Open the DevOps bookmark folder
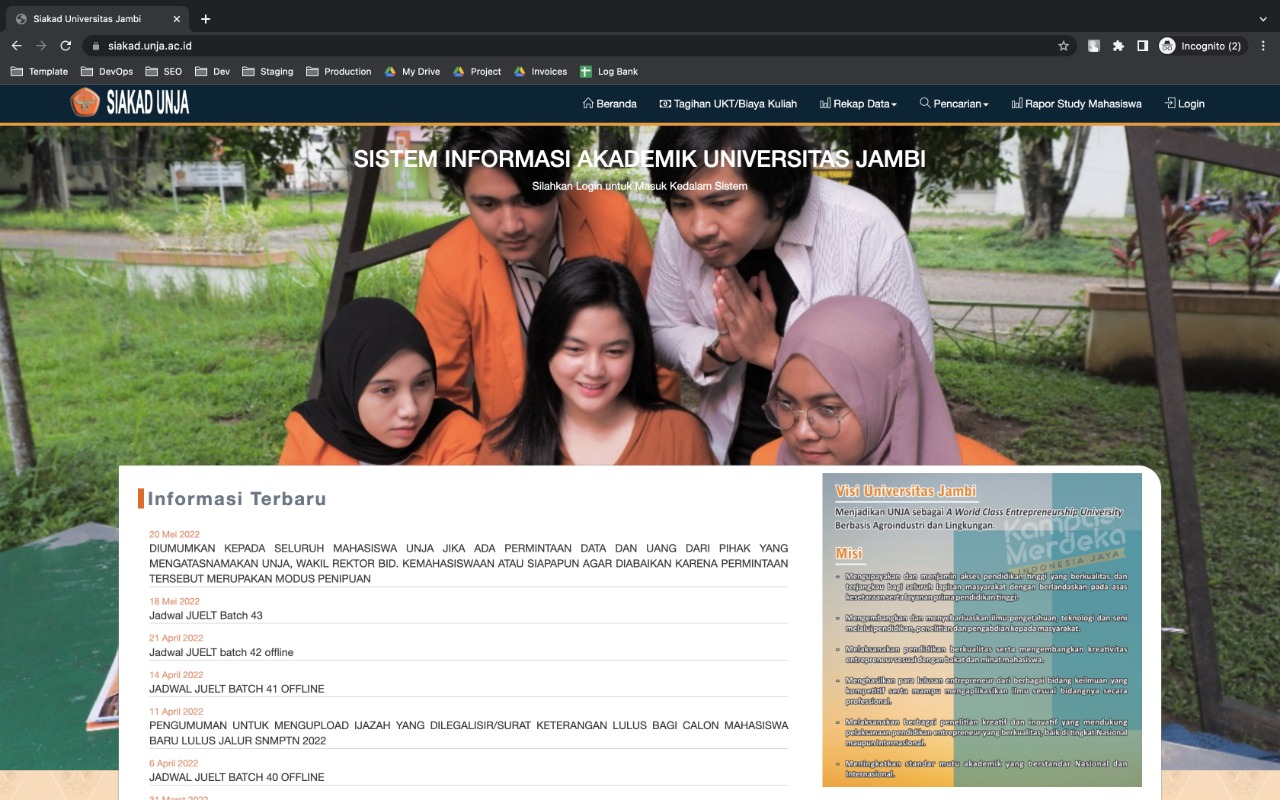The width and height of the screenshot is (1280, 800). 106,72
